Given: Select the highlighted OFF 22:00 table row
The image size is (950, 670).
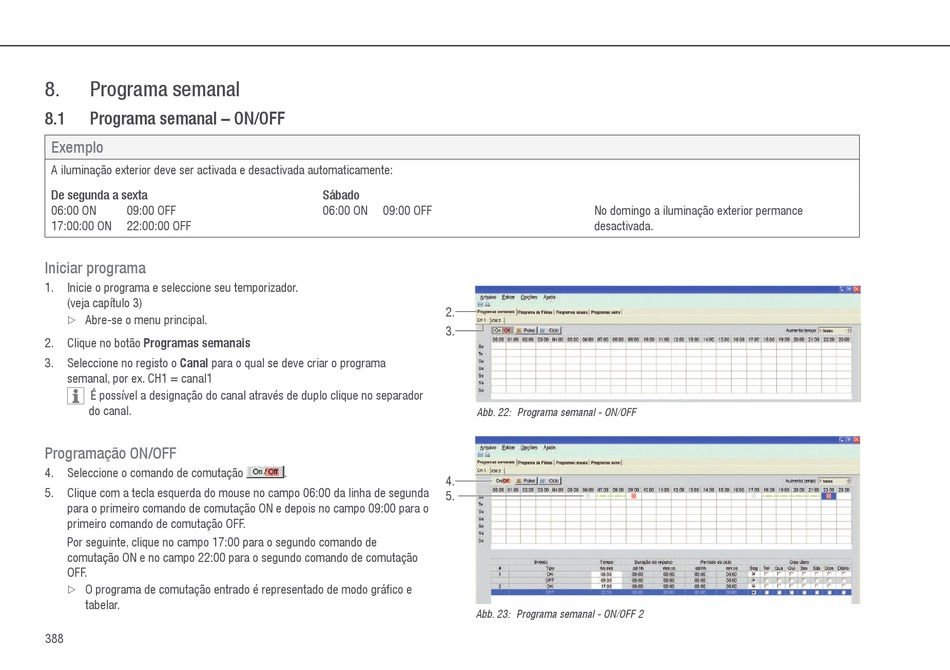Looking at the screenshot, I should pyautogui.click(x=671, y=592).
